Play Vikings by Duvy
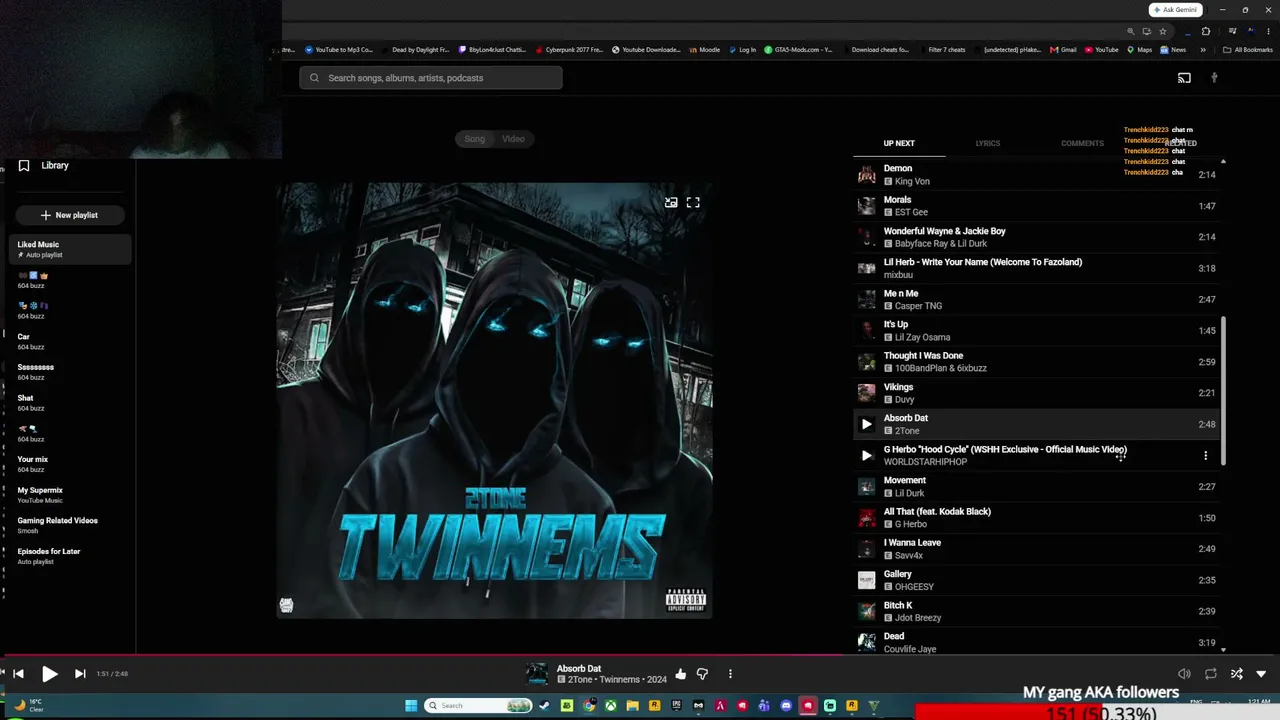The image size is (1280, 720). (1037, 393)
